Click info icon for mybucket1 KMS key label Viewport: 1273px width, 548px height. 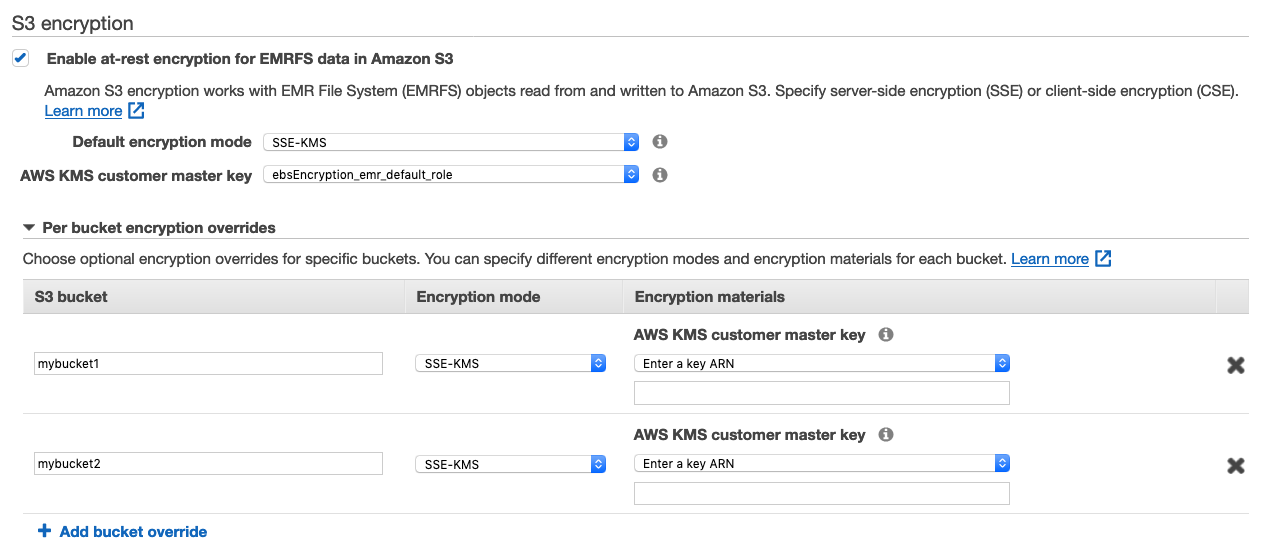[x=885, y=335]
